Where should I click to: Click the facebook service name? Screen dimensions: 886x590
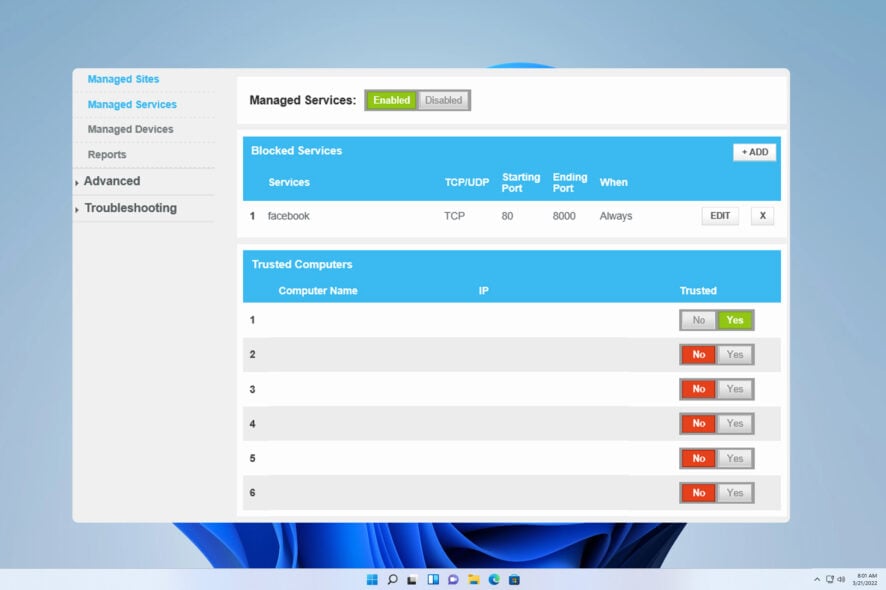[x=289, y=216]
